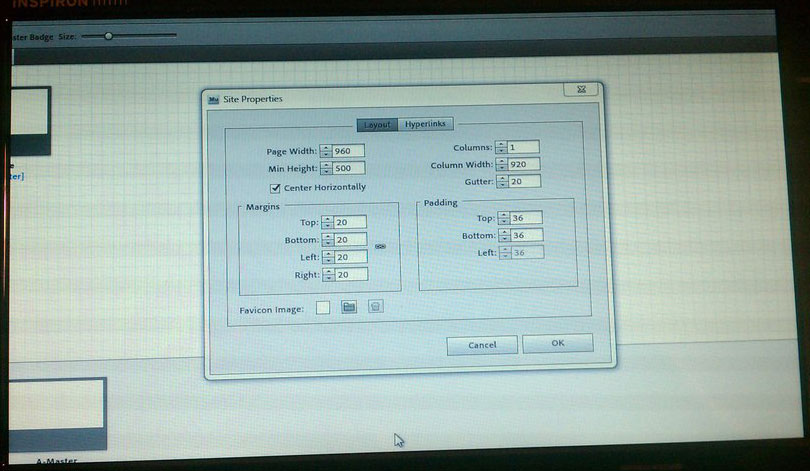Click the Gutter value field
Screen dimensions: 810x471
[525, 181]
